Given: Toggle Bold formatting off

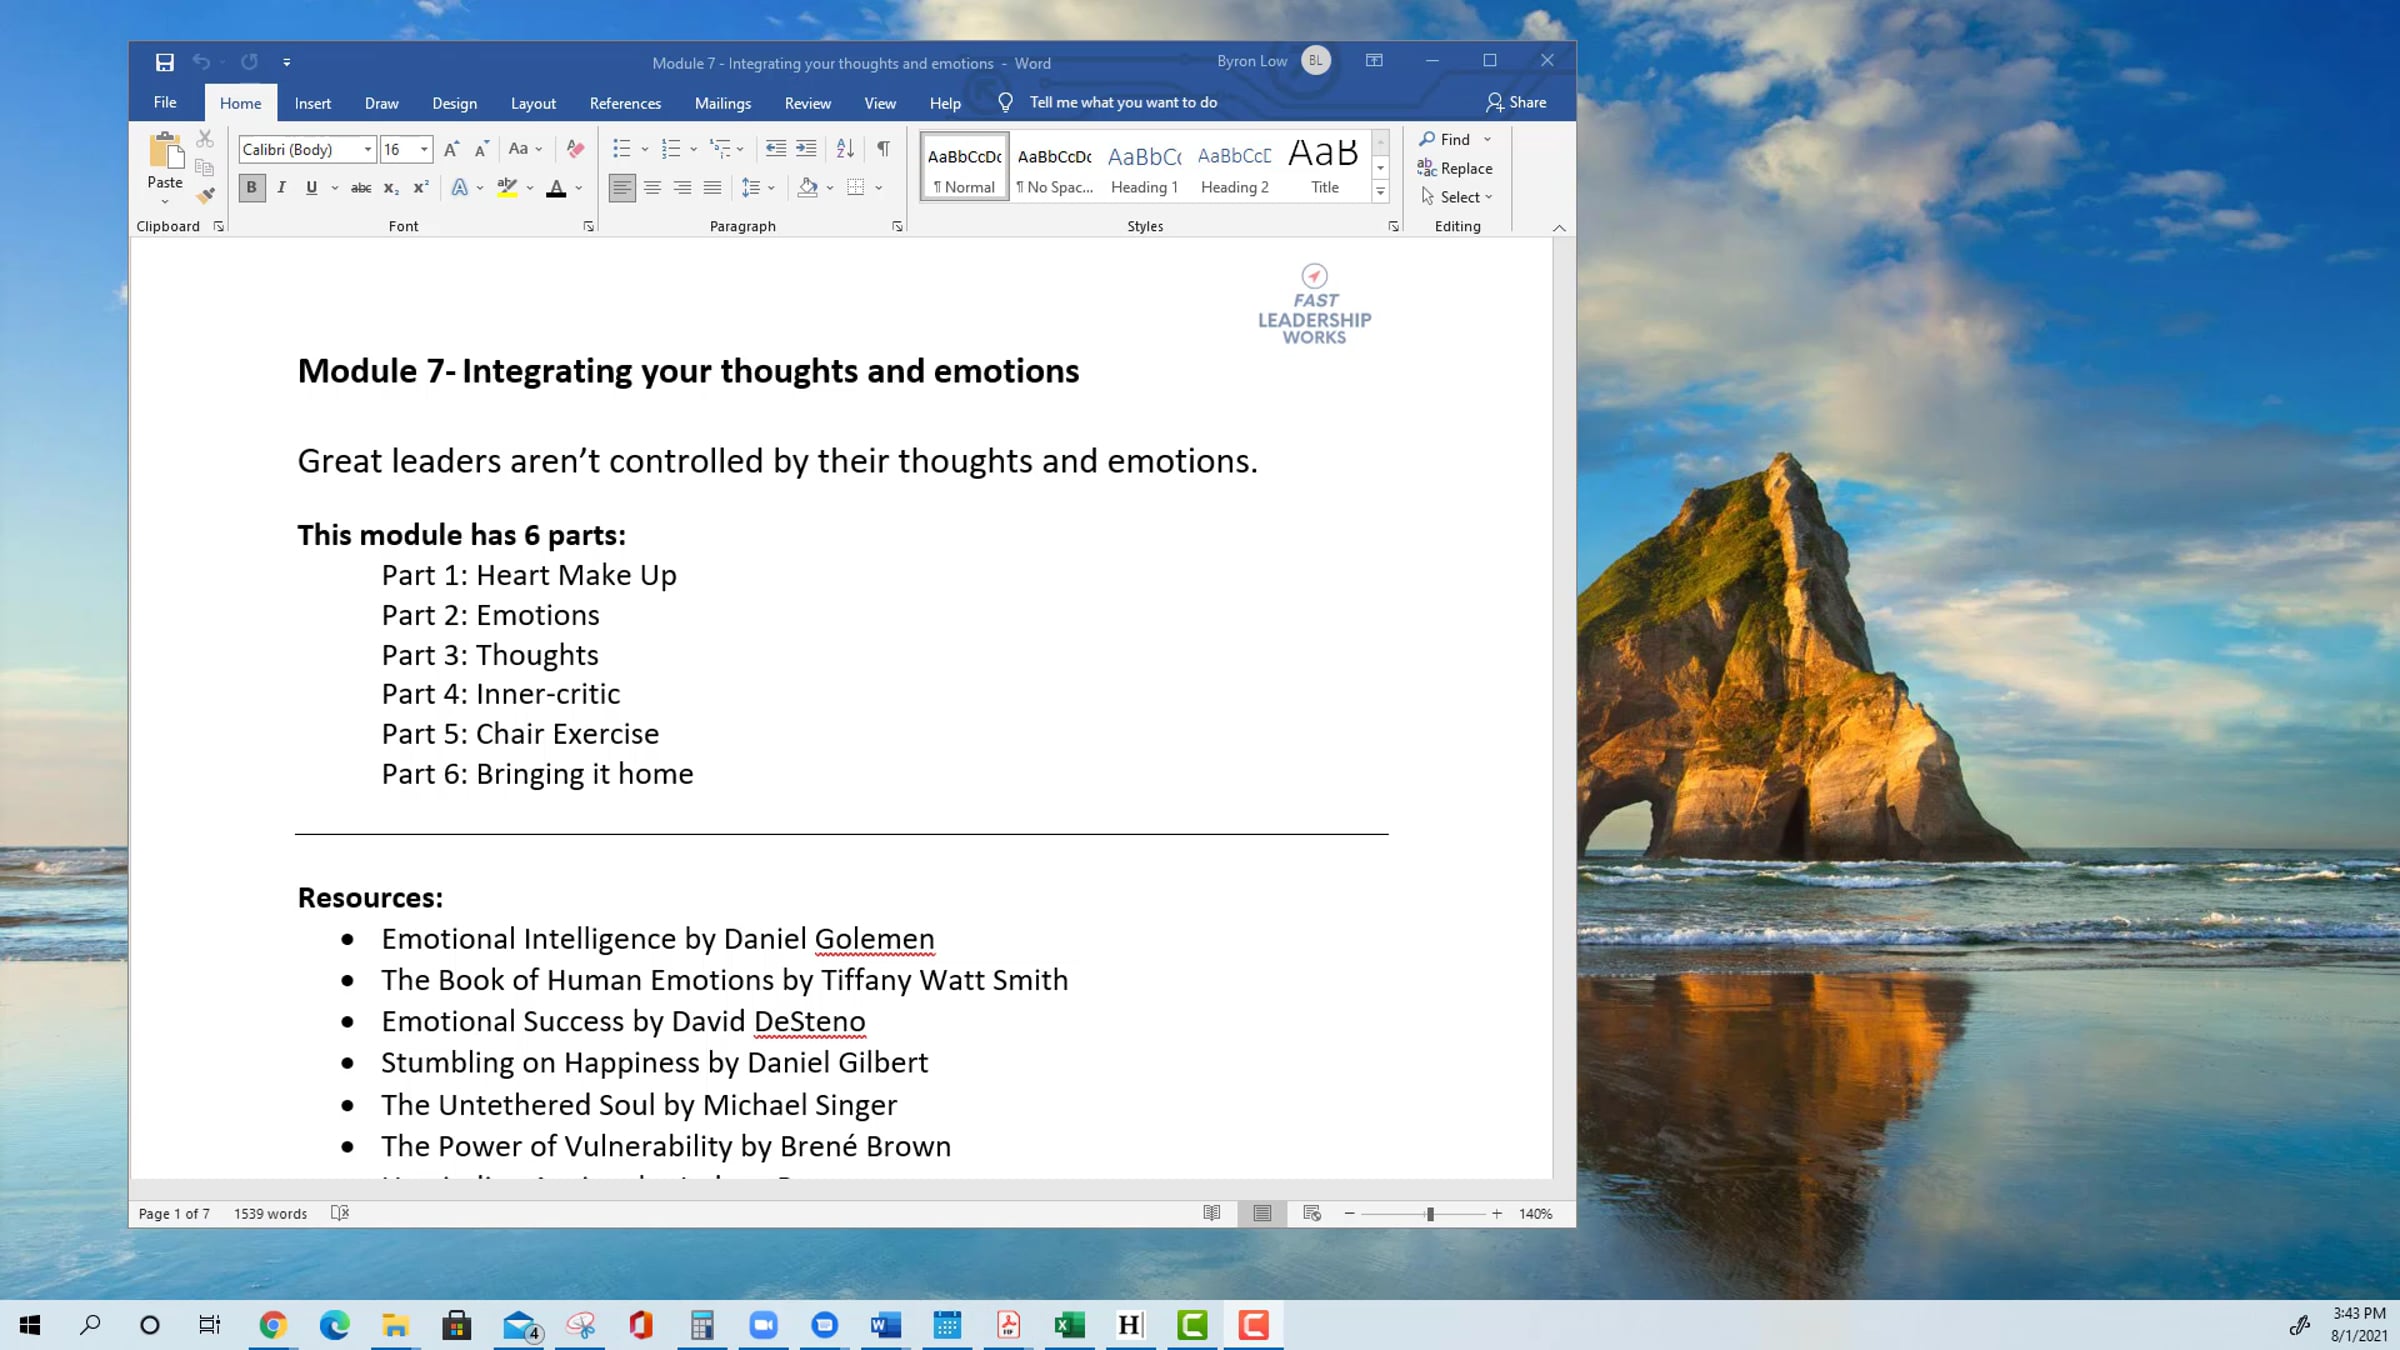Looking at the screenshot, I should point(252,188).
